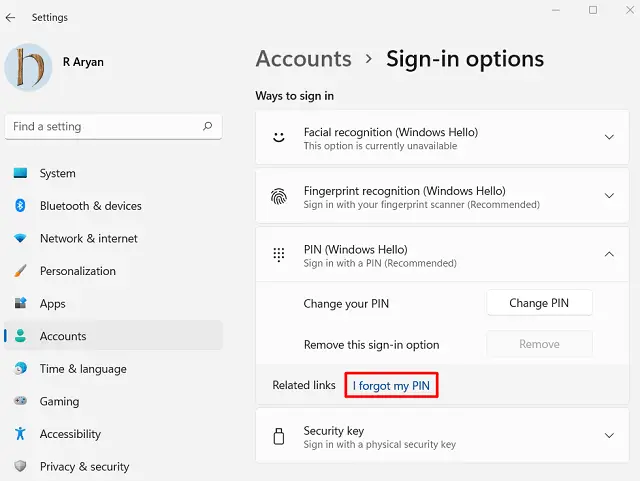Click the 'R Aryan' account name
This screenshot has height=481, width=640.
click(x=83, y=62)
